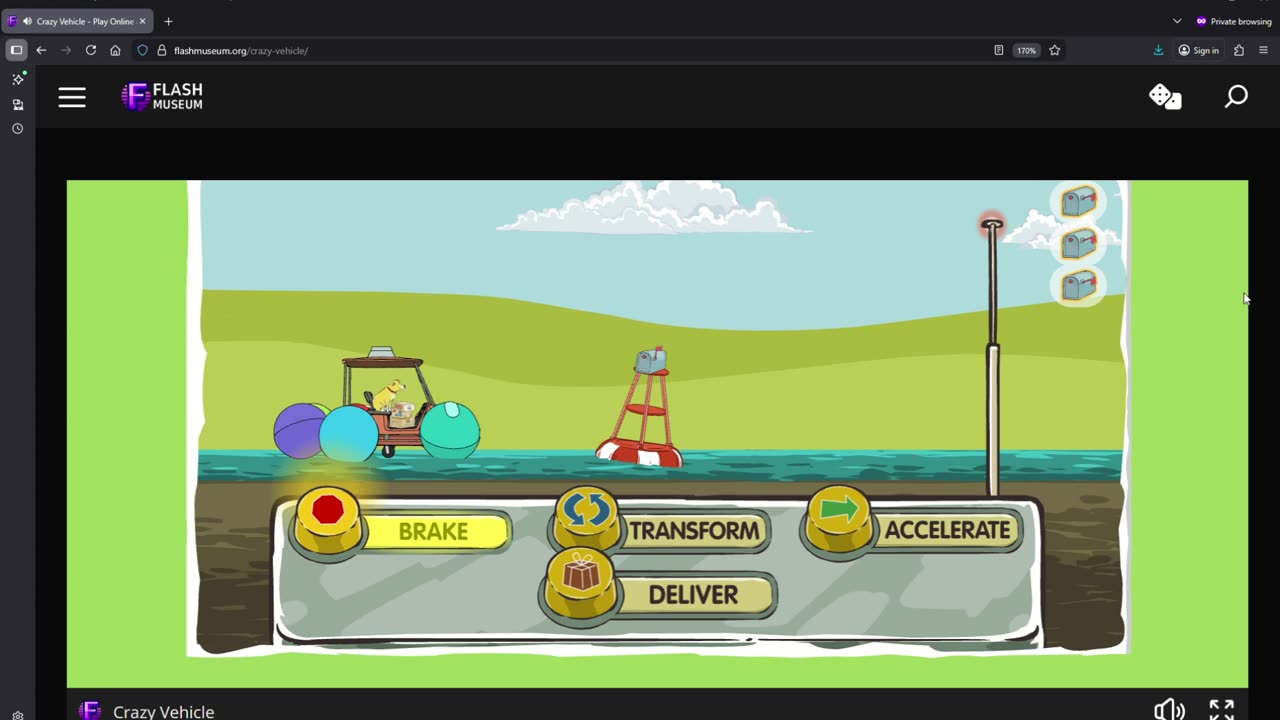Screen dimensions: 1280x720
Task: Click the TRANSFORM label in game
Action: (x=694, y=531)
